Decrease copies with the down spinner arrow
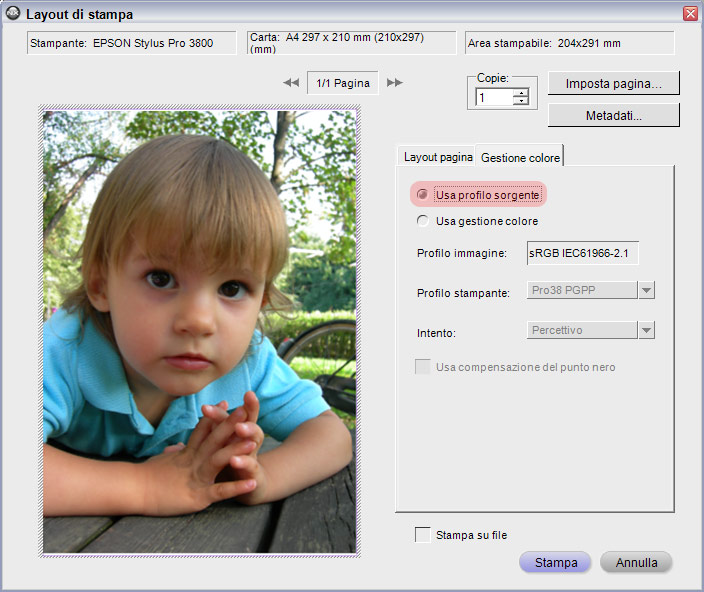 (521, 101)
